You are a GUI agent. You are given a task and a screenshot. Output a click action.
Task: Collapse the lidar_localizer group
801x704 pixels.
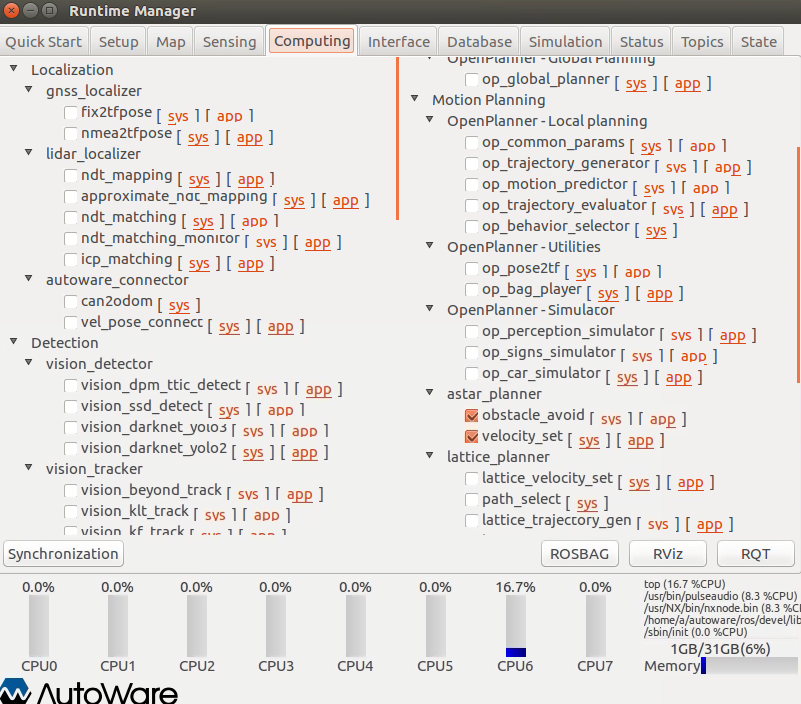tap(29, 152)
